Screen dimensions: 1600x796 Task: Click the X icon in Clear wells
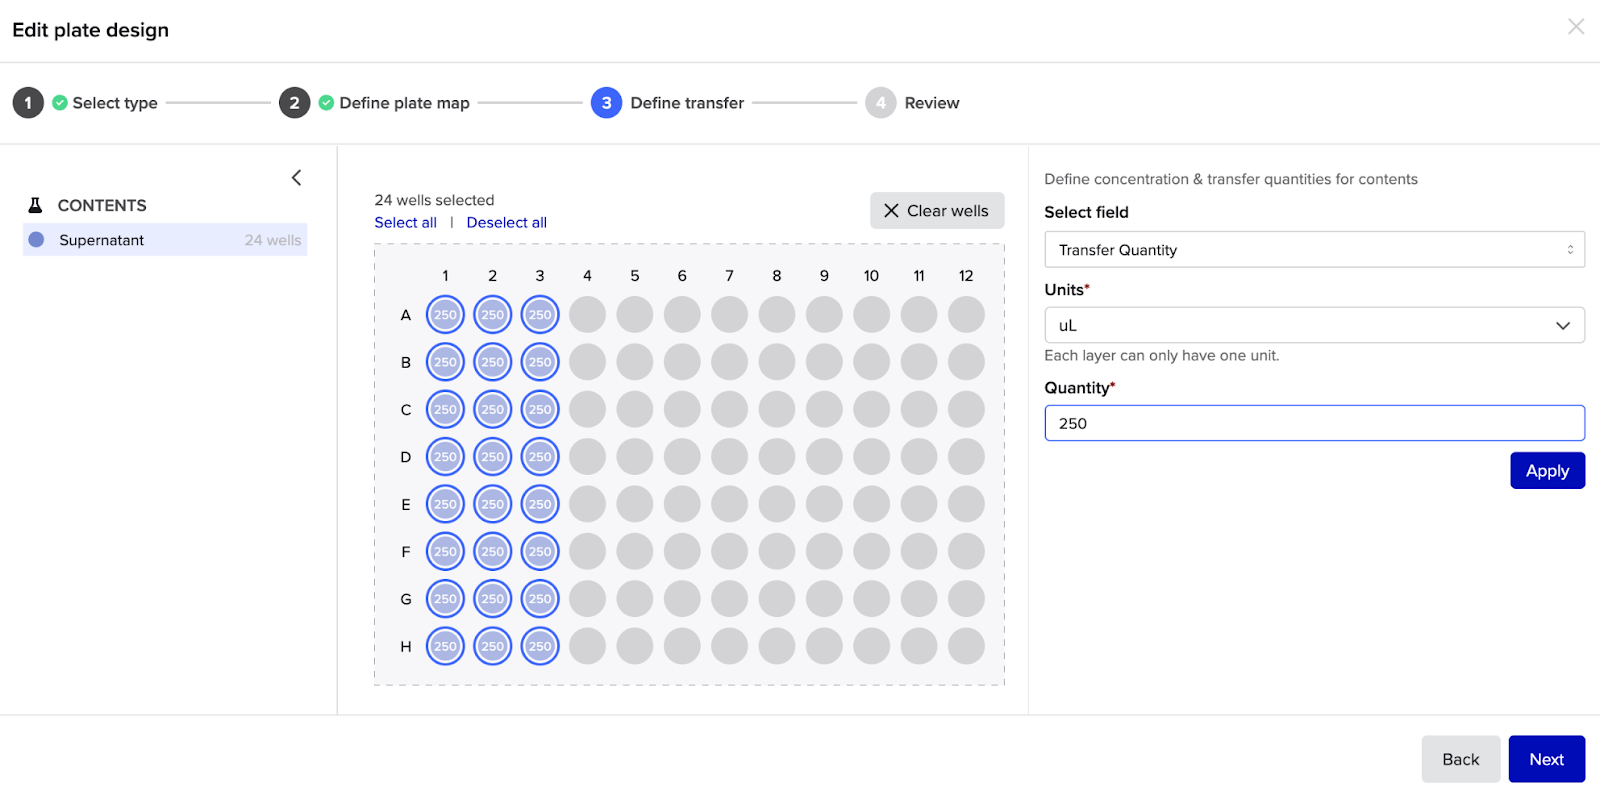[891, 211]
